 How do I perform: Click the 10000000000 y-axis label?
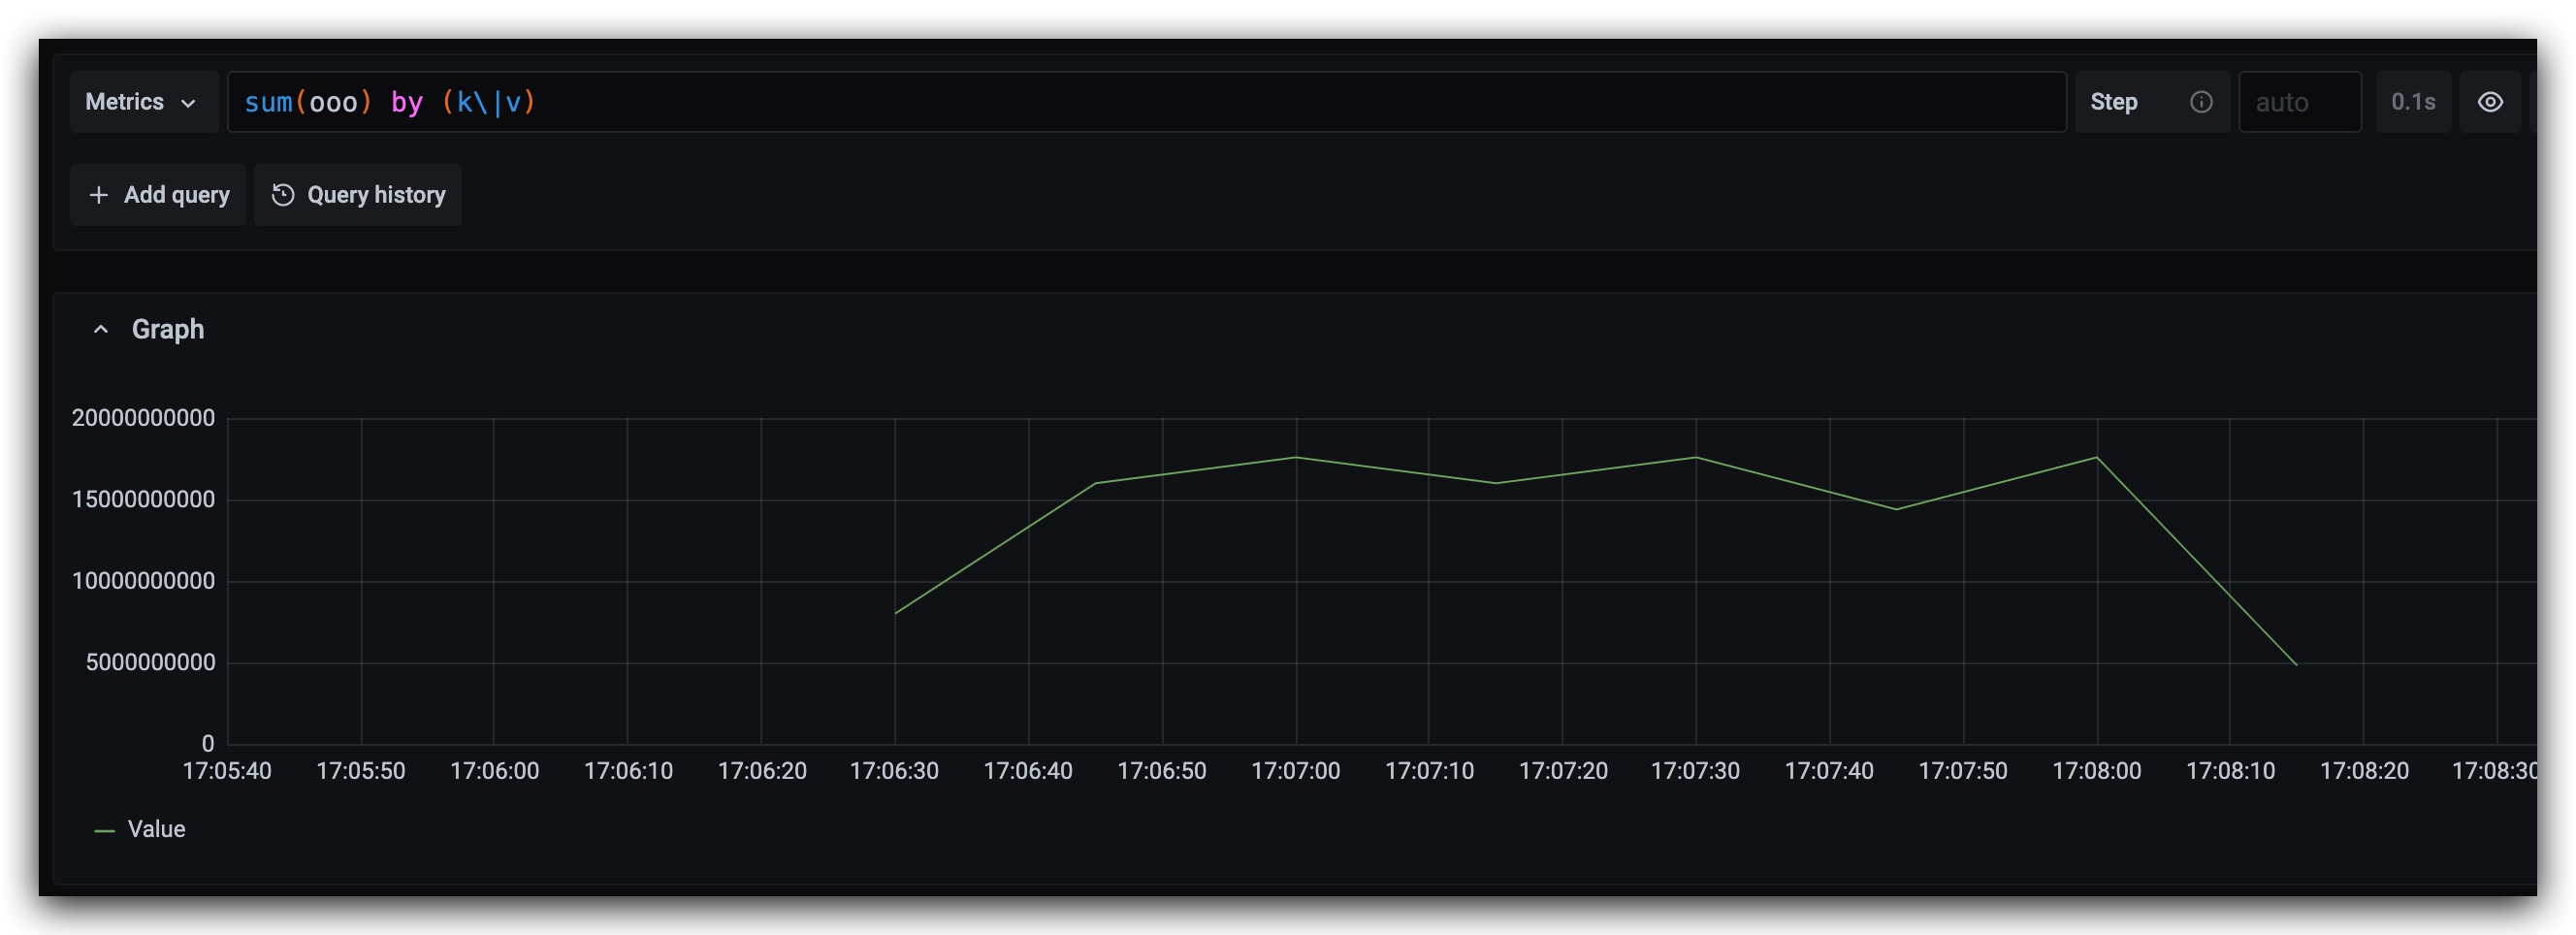143,581
